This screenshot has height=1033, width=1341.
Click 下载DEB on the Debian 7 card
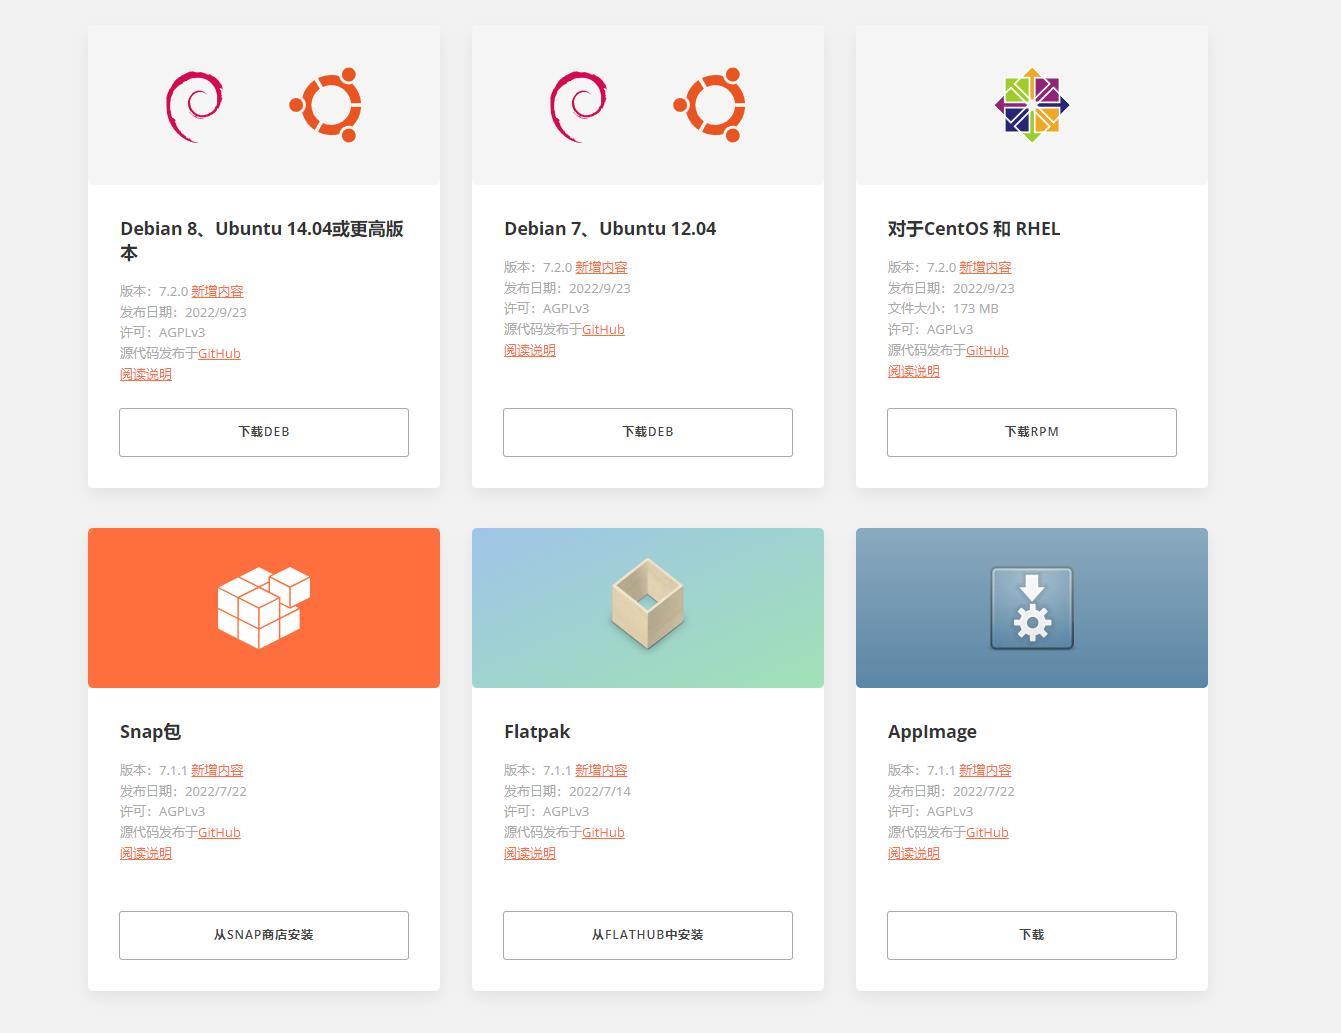(647, 432)
